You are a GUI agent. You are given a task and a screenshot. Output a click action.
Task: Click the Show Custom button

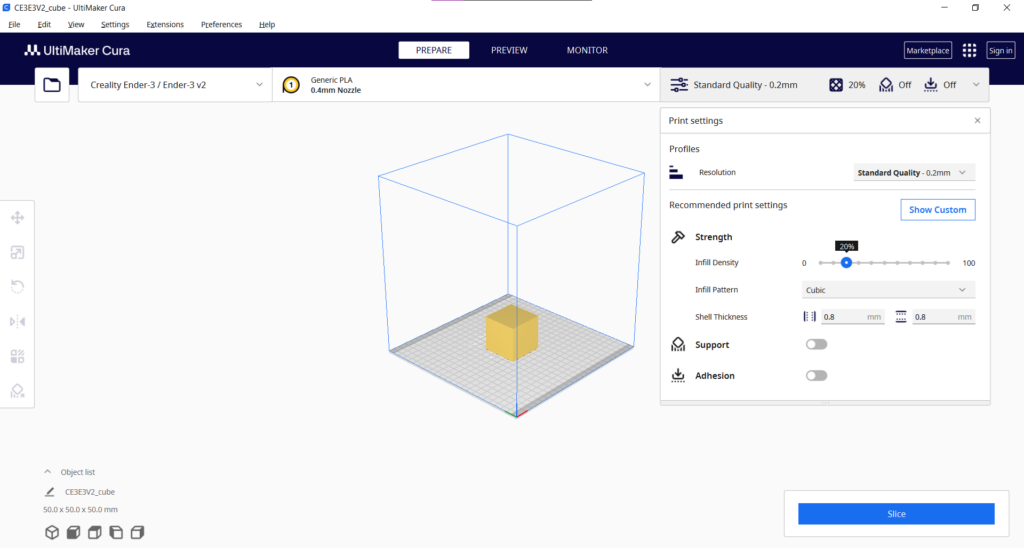[938, 210]
